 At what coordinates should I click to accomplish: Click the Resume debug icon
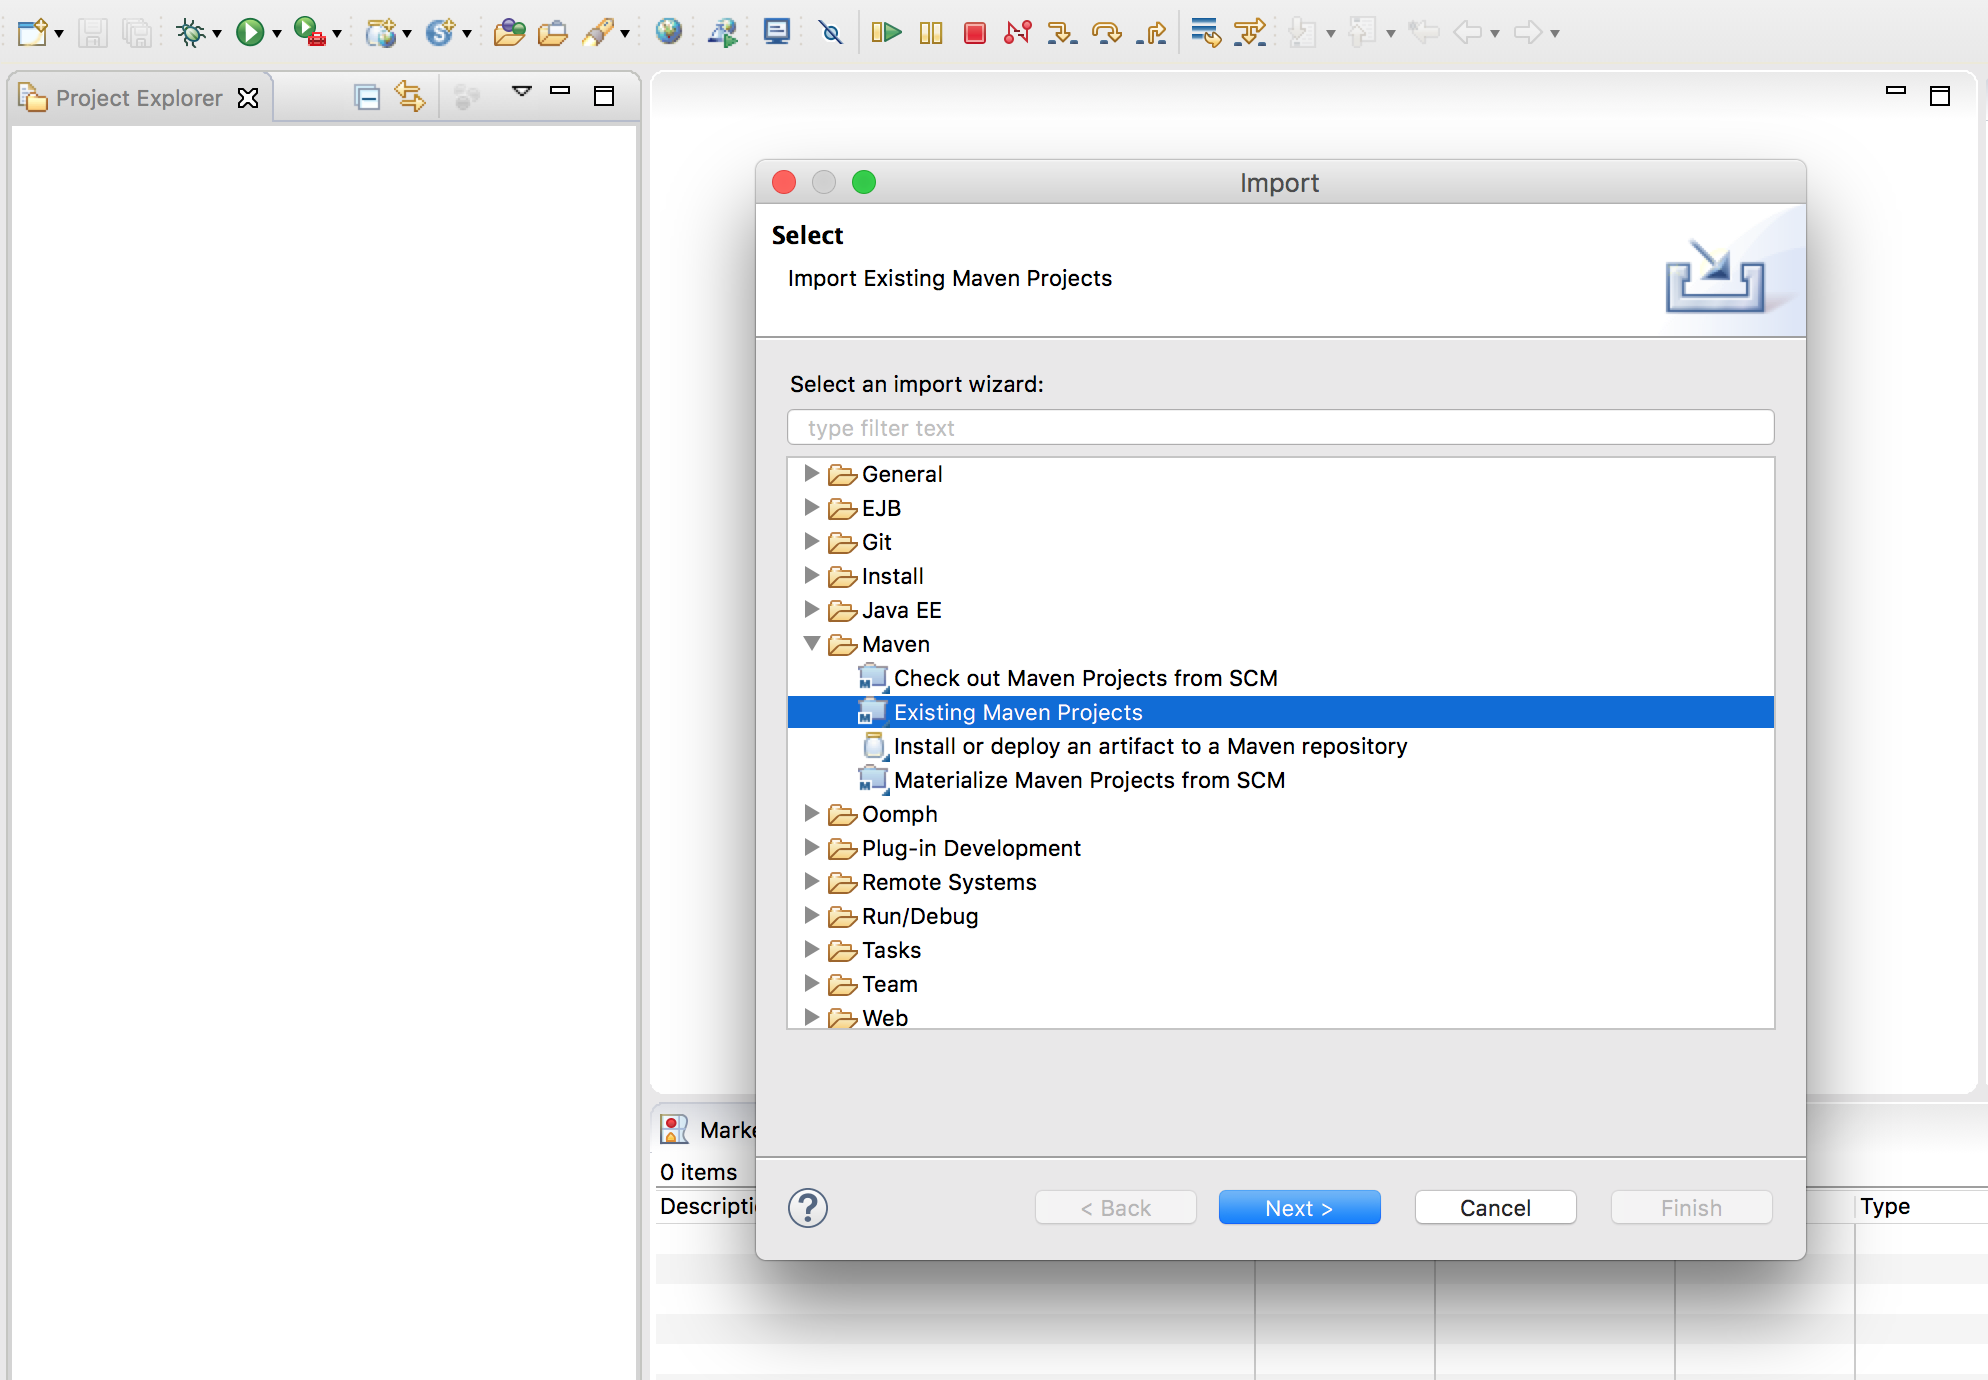click(x=886, y=33)
